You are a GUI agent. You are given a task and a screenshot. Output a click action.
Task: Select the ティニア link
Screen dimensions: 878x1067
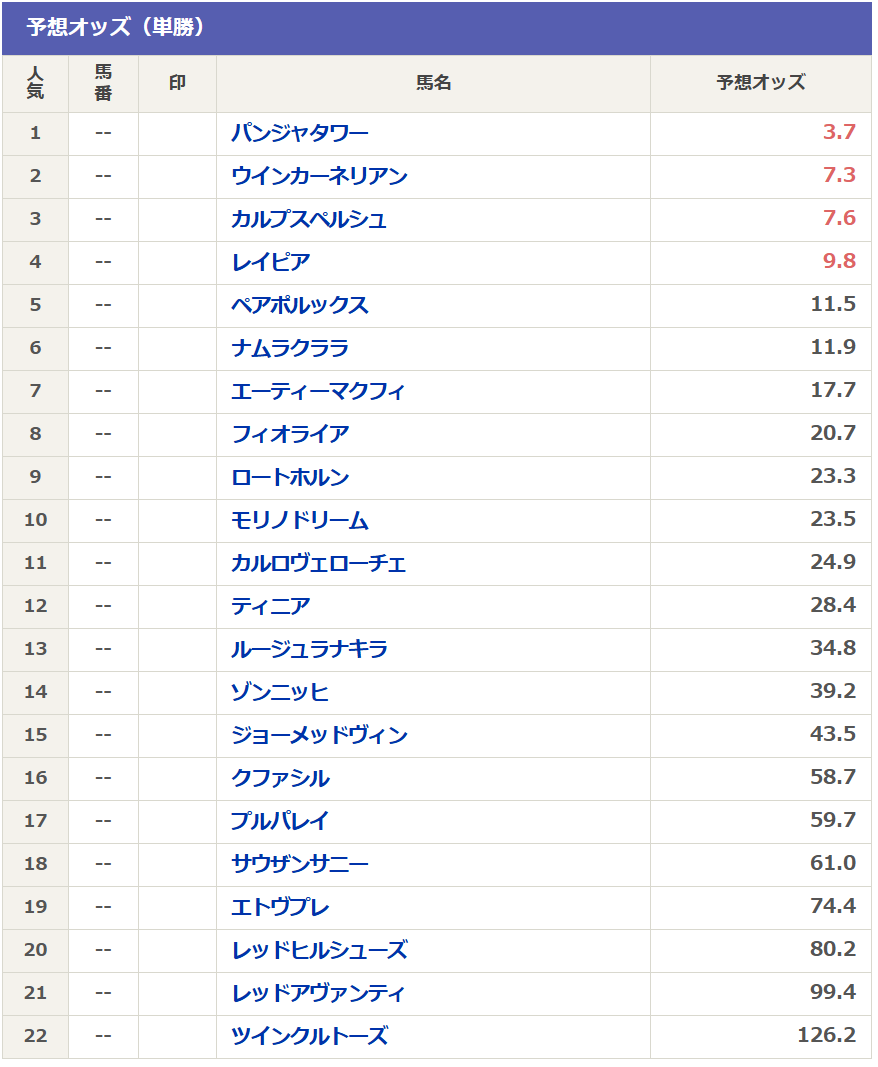(x=271, y=606)
